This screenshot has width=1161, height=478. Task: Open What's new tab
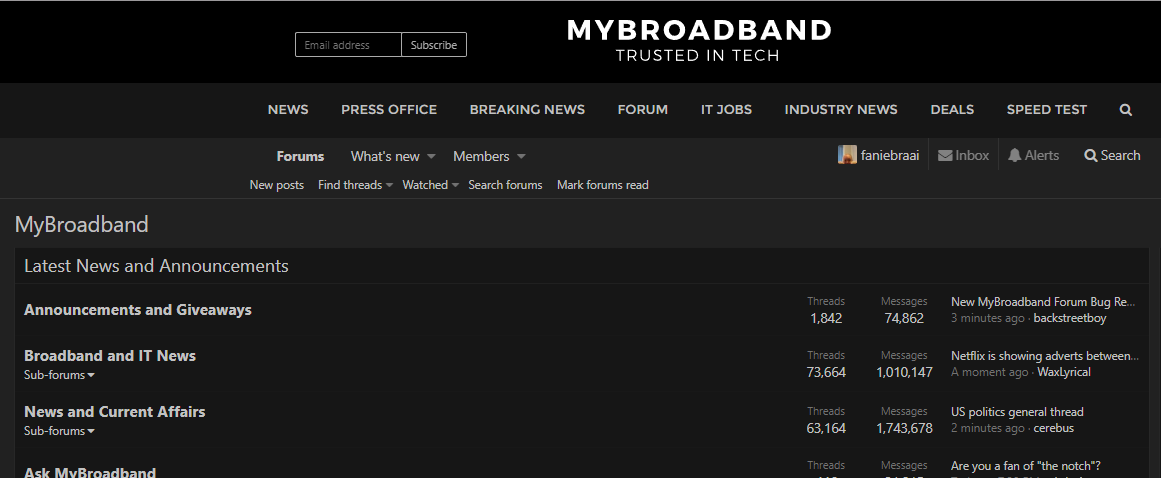click(x=385, y=156)
